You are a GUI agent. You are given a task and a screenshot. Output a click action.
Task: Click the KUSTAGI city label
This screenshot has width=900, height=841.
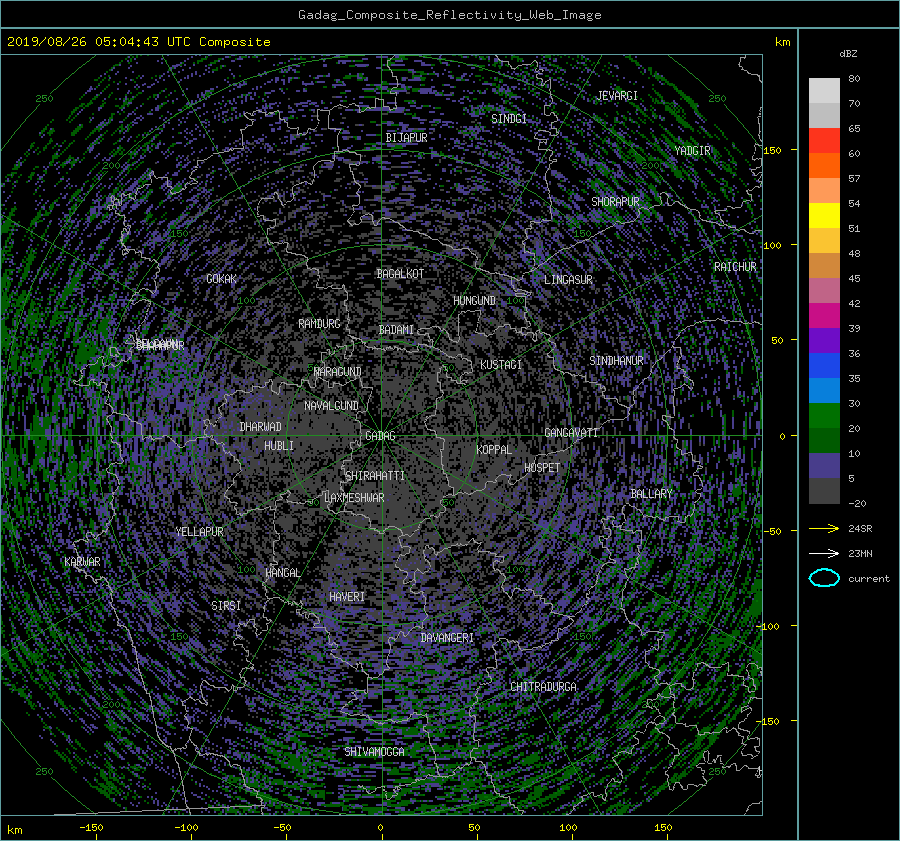[x=501, y=365]
